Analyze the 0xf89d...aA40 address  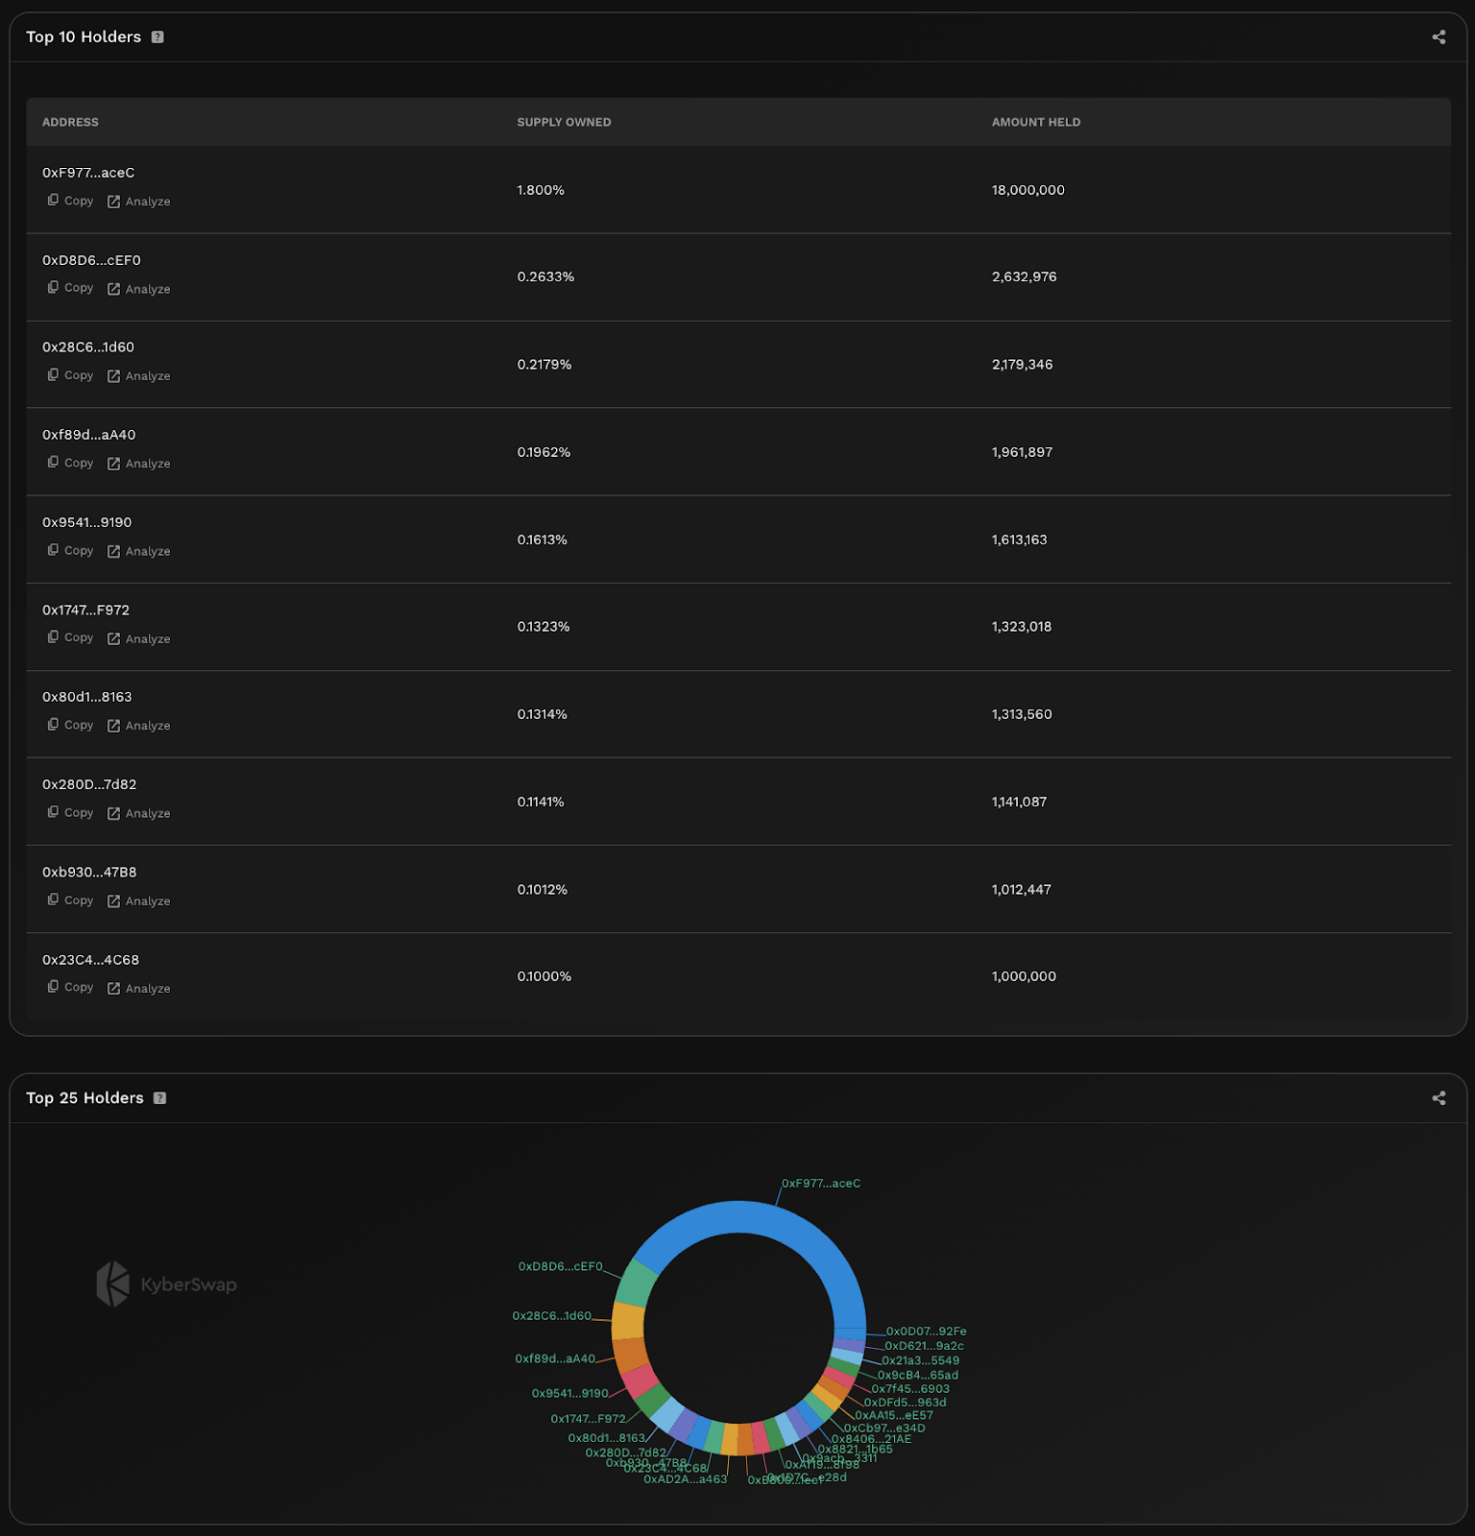(x=139, y=464)
